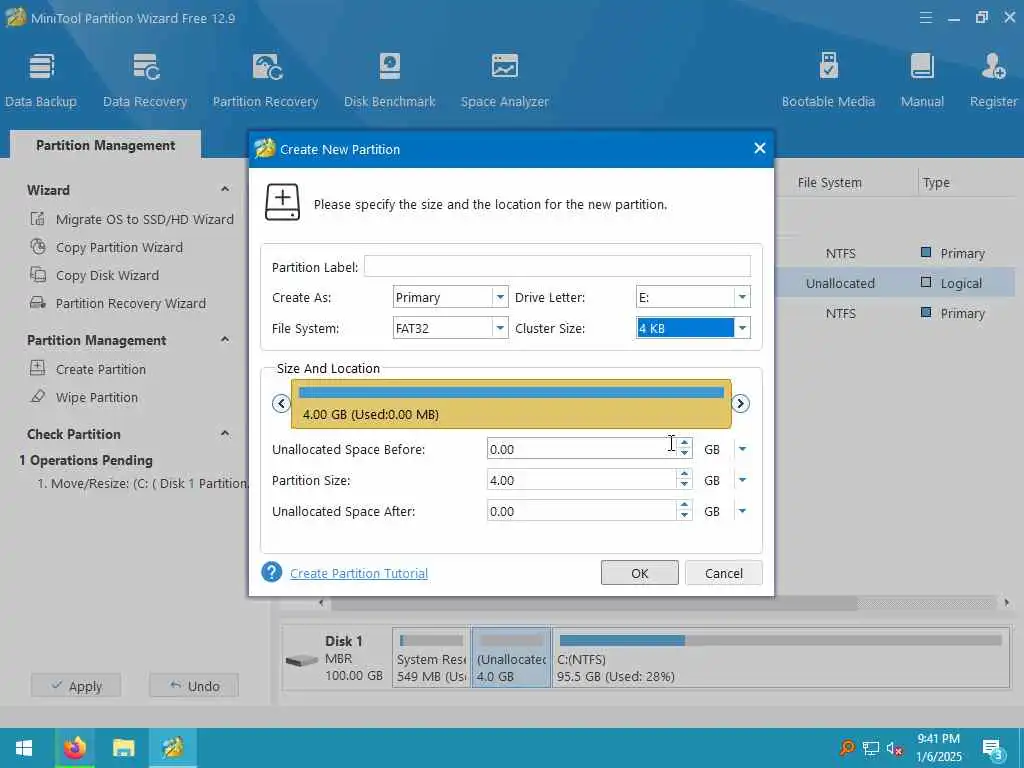Image resolution: width=1024 pixels, height=768 pixels.
Task: Collapse the Check Partition section
Action: point(225,434)
